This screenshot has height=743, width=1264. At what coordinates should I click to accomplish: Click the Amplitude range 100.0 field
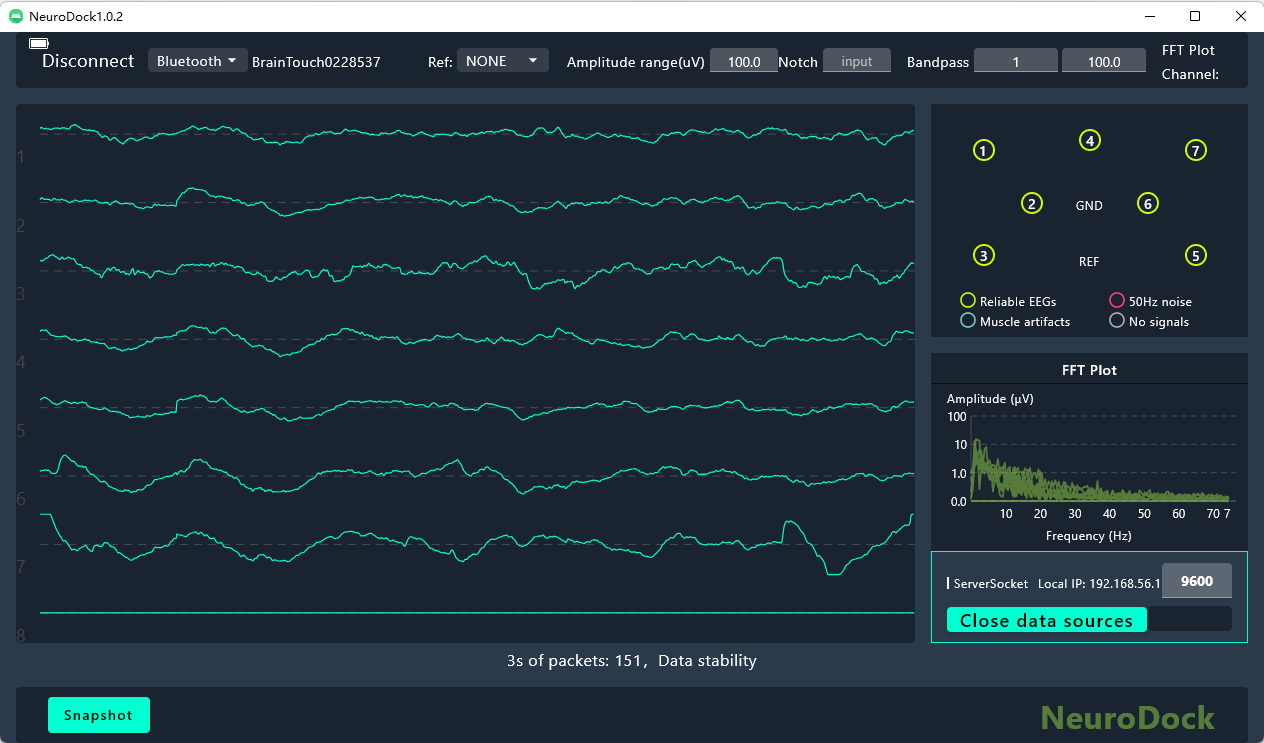[x=744, y=61]
